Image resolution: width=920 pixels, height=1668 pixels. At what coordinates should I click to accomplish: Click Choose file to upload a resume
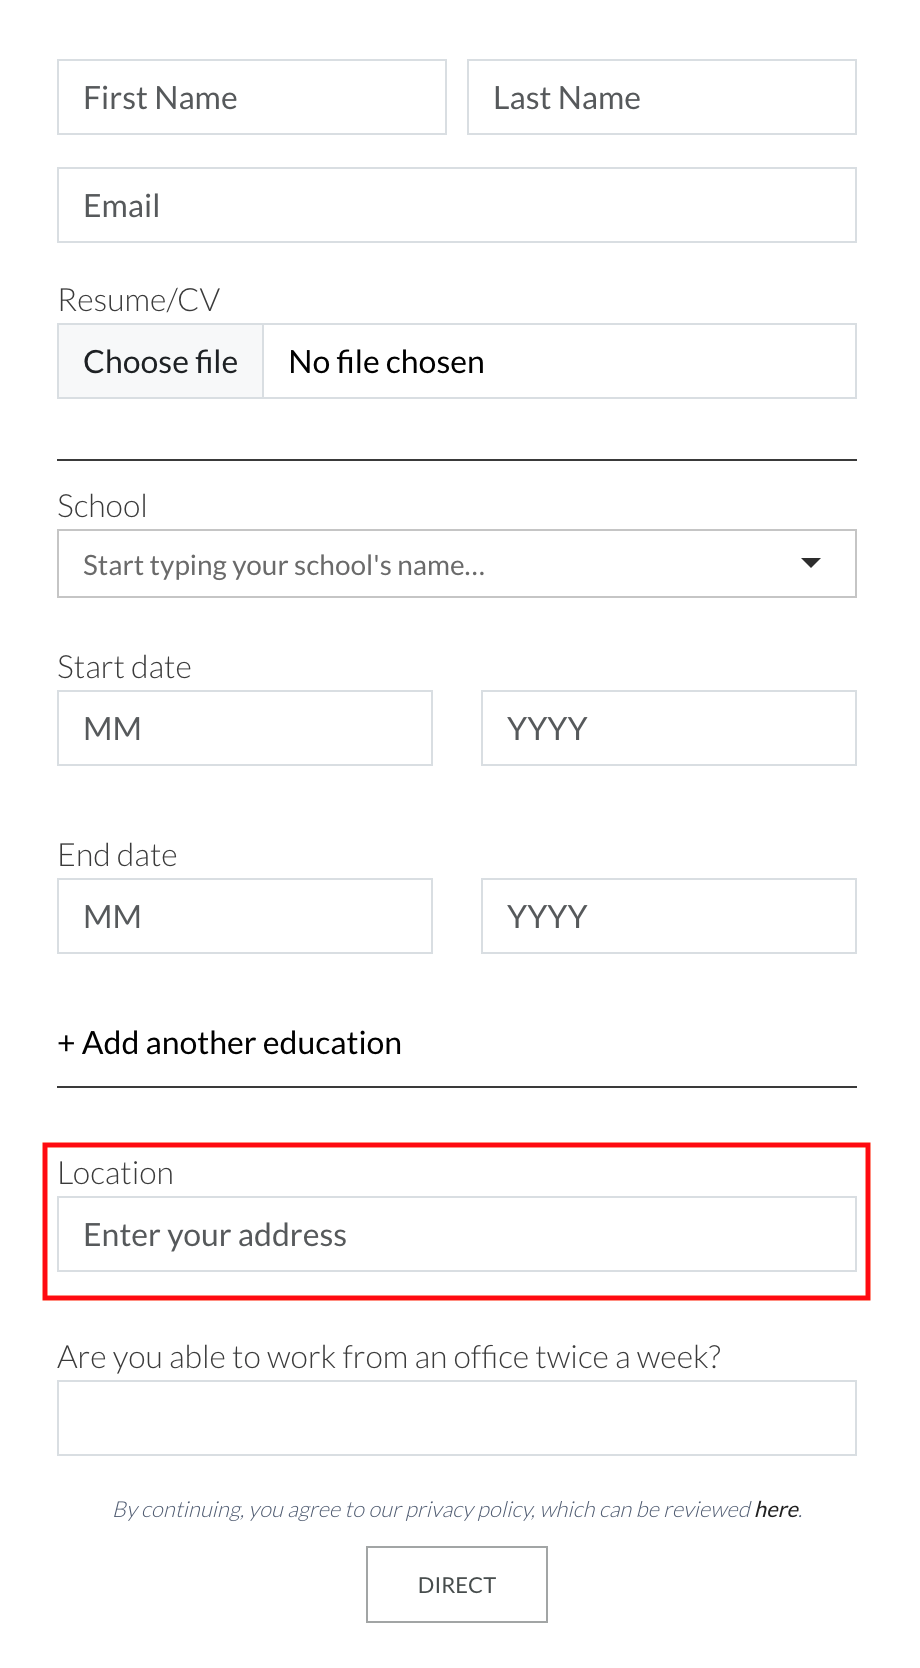click(160, 361)
